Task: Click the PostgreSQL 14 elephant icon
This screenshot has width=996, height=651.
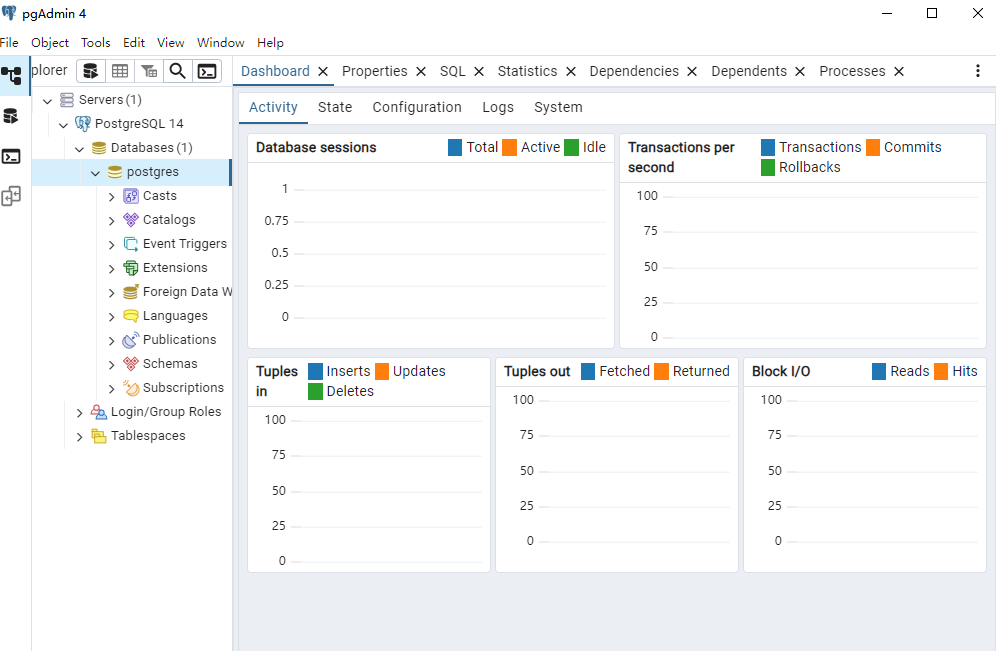Action: click(x=83, y=123)
